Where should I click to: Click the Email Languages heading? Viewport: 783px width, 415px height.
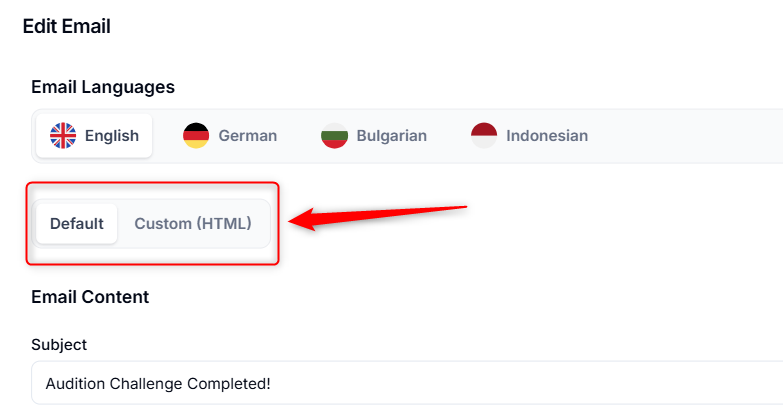click(103, 87)
